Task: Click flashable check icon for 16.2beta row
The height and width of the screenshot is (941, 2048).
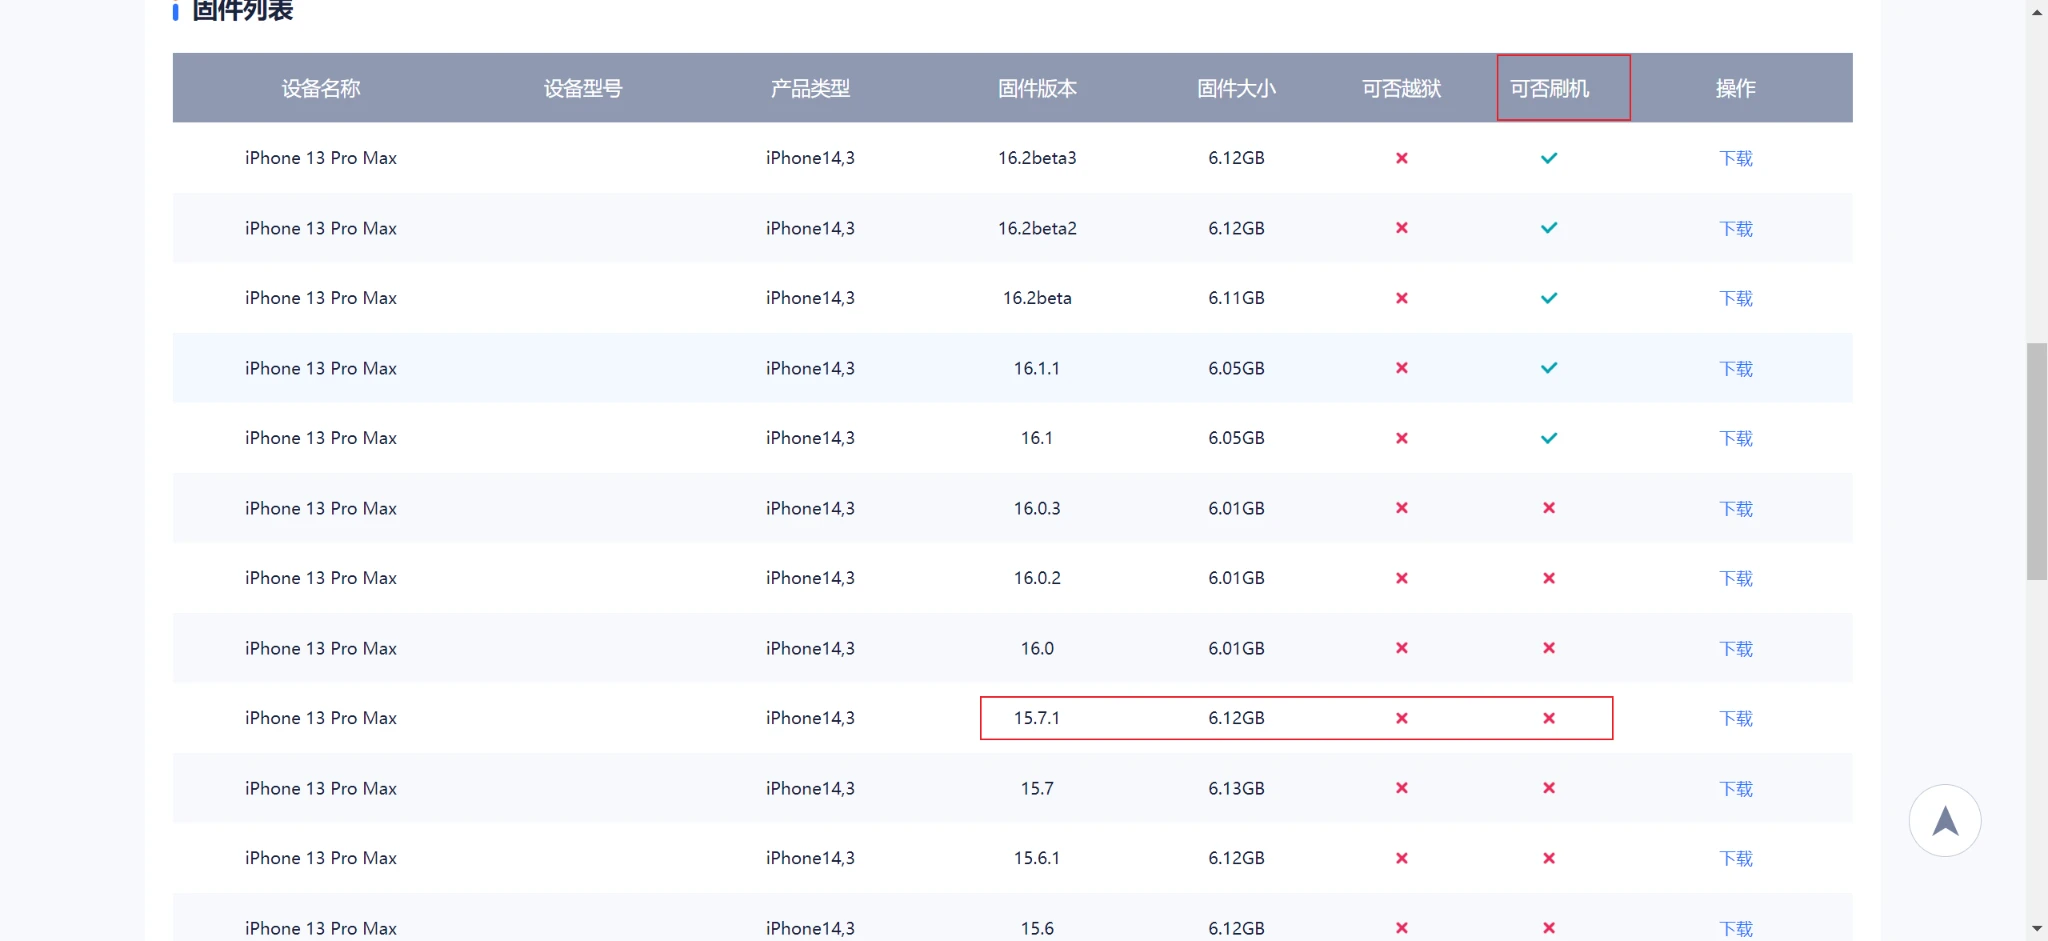Action: point(1549,298)
